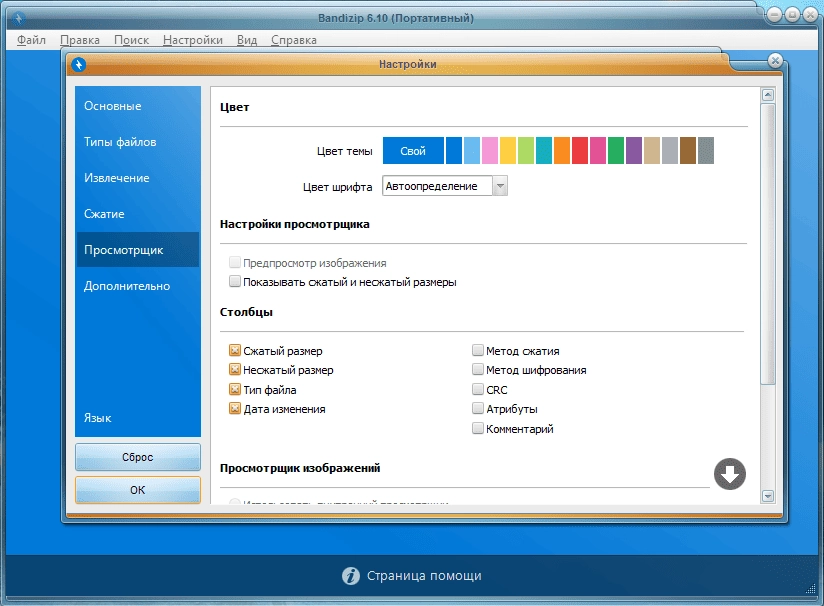Pick the magenta theme color swatch
Screen dimensions: 824x606
[598, 151]
